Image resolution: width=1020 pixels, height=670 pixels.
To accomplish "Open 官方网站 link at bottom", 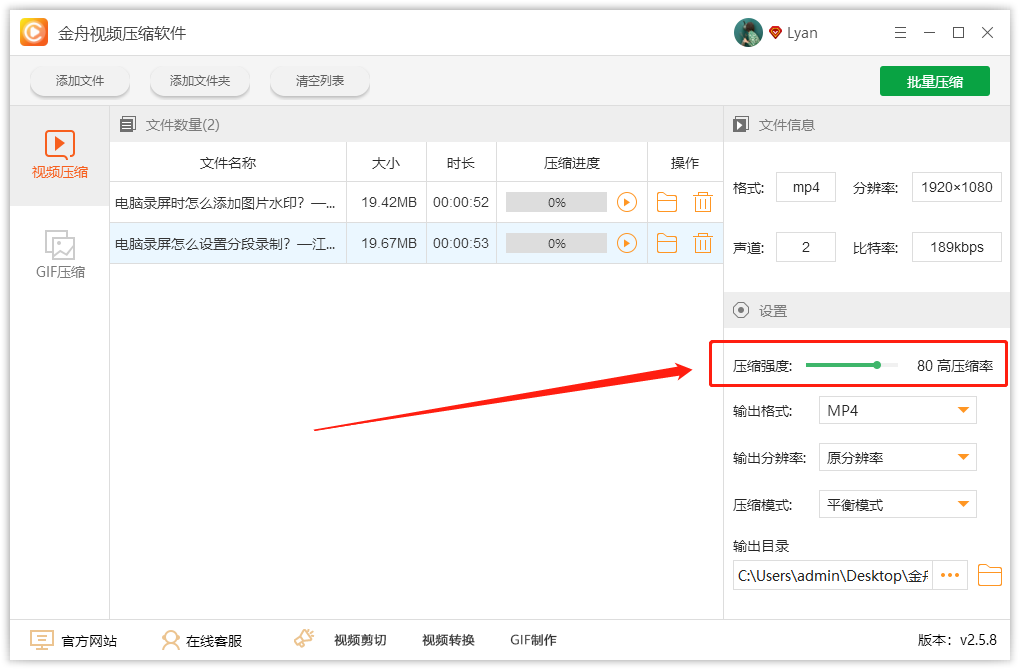I will (x=74, y=640).
